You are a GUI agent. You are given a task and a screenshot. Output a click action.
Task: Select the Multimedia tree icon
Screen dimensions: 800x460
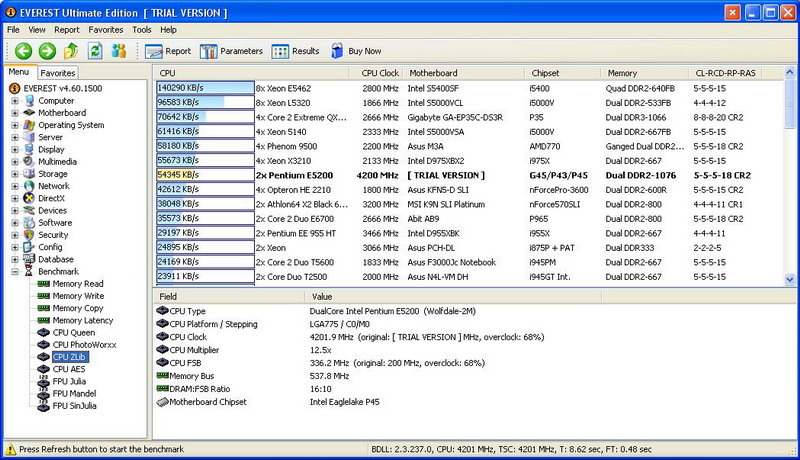pos(29,162)
